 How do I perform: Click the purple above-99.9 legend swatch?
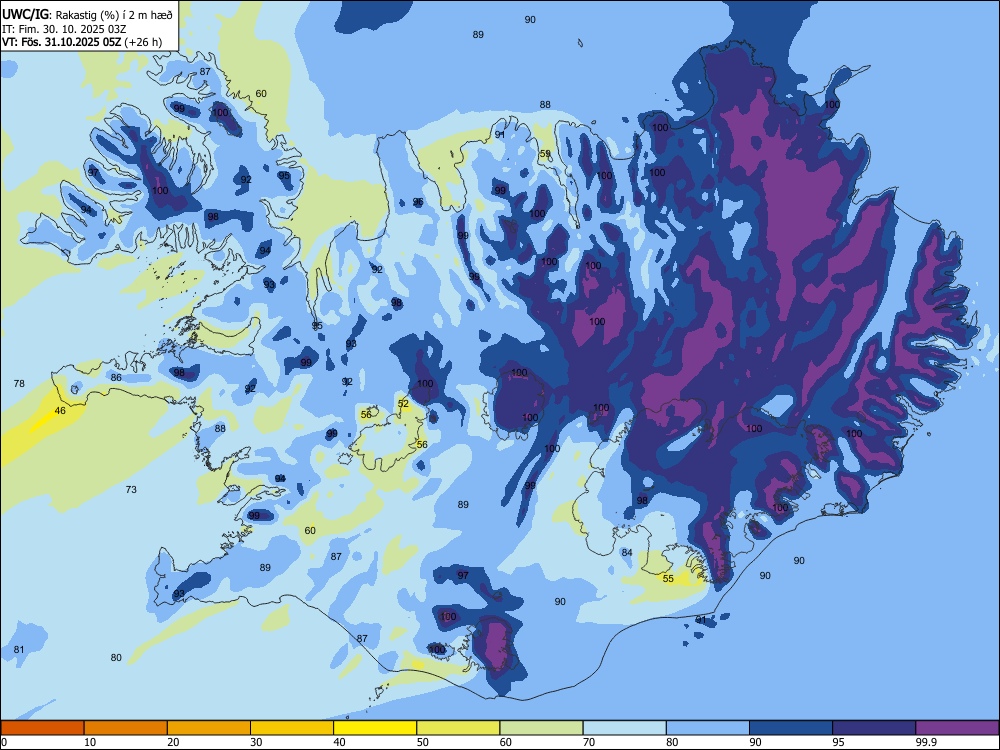coord(957,728)
